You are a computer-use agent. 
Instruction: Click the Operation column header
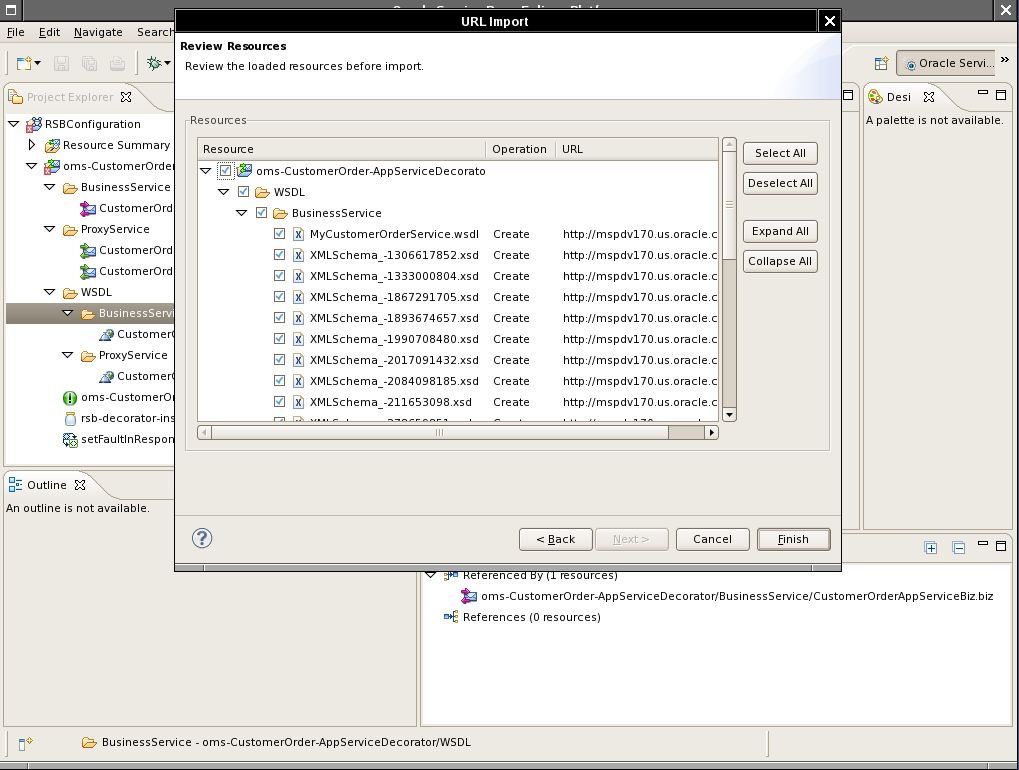520,149
